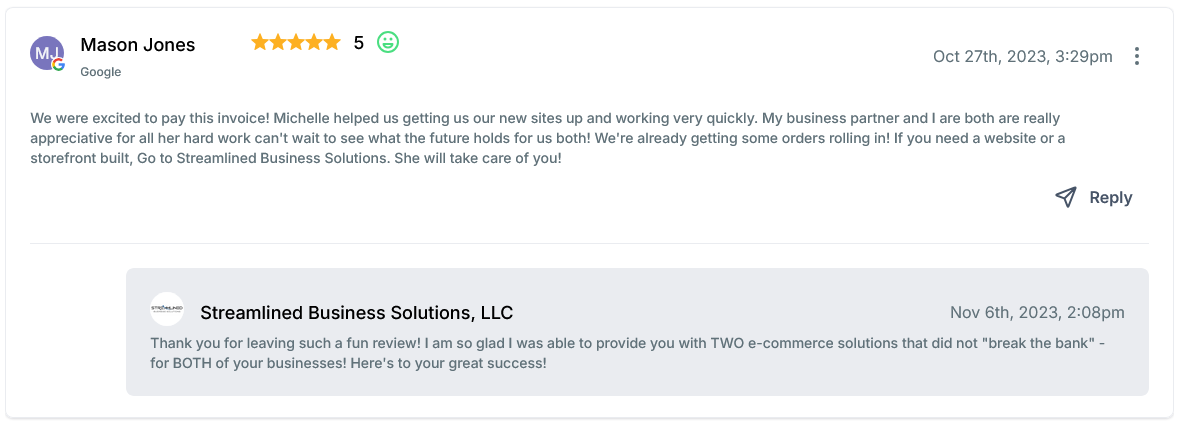The height and width of the screenshot is (425, 1182).
Task: Click the first star in the rating
Action: [260, 42]
